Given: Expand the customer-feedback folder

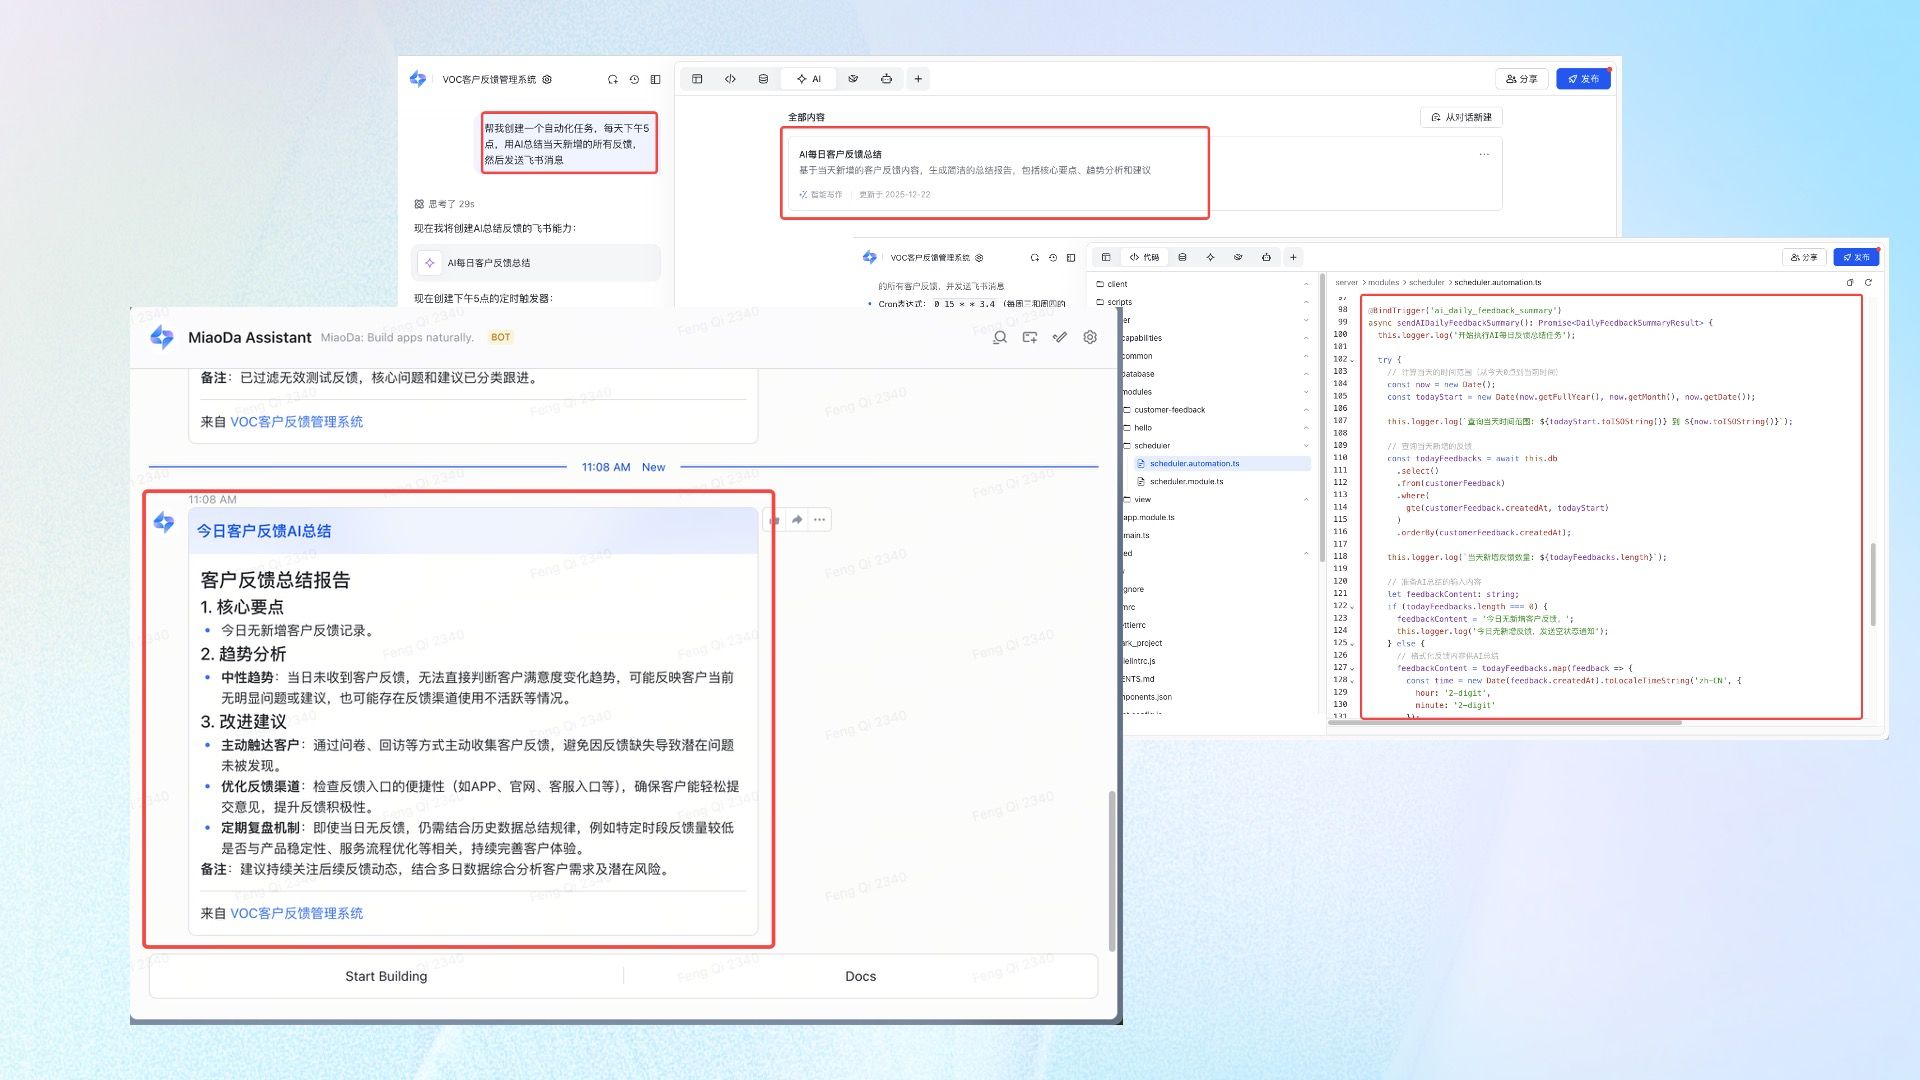Looking at the screenshot, I should point(1306,410).
